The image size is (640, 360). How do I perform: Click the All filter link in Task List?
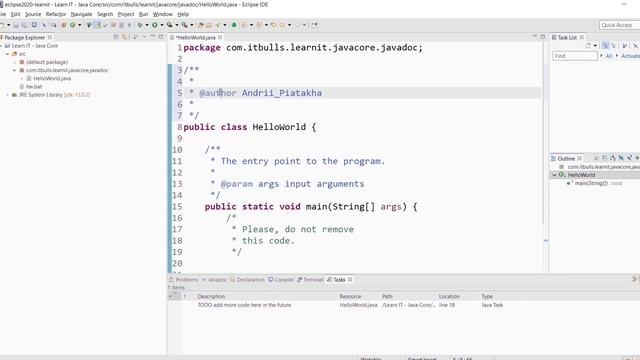click(x=609, y=56)
